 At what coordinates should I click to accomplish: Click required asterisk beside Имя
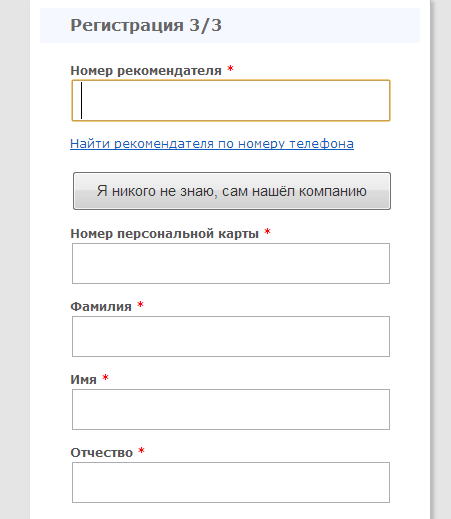pos(105,377)
